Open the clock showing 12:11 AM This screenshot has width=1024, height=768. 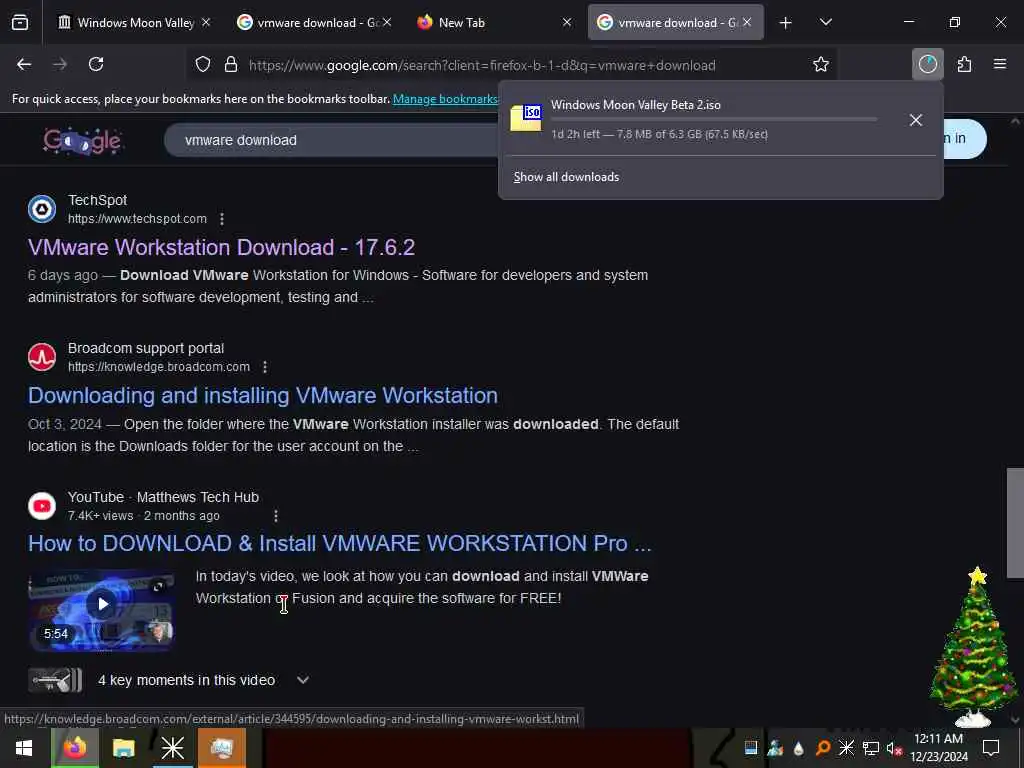(x=939, y=748)
